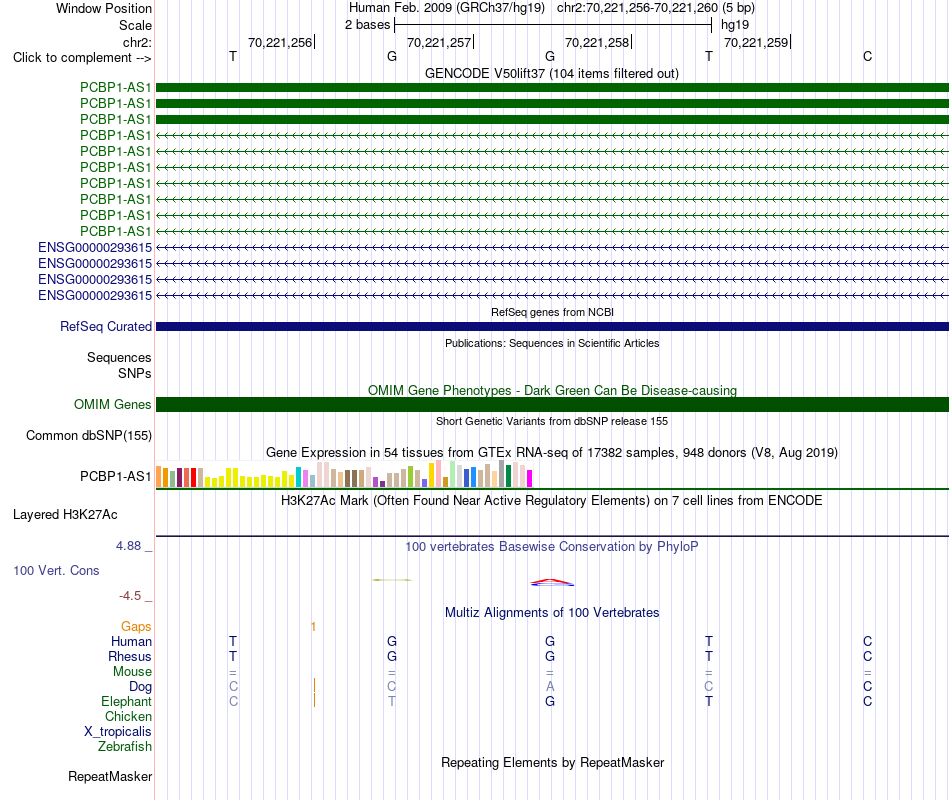Select the Chicken species row label
The image size is (950, 800).
tap(128, 716)
